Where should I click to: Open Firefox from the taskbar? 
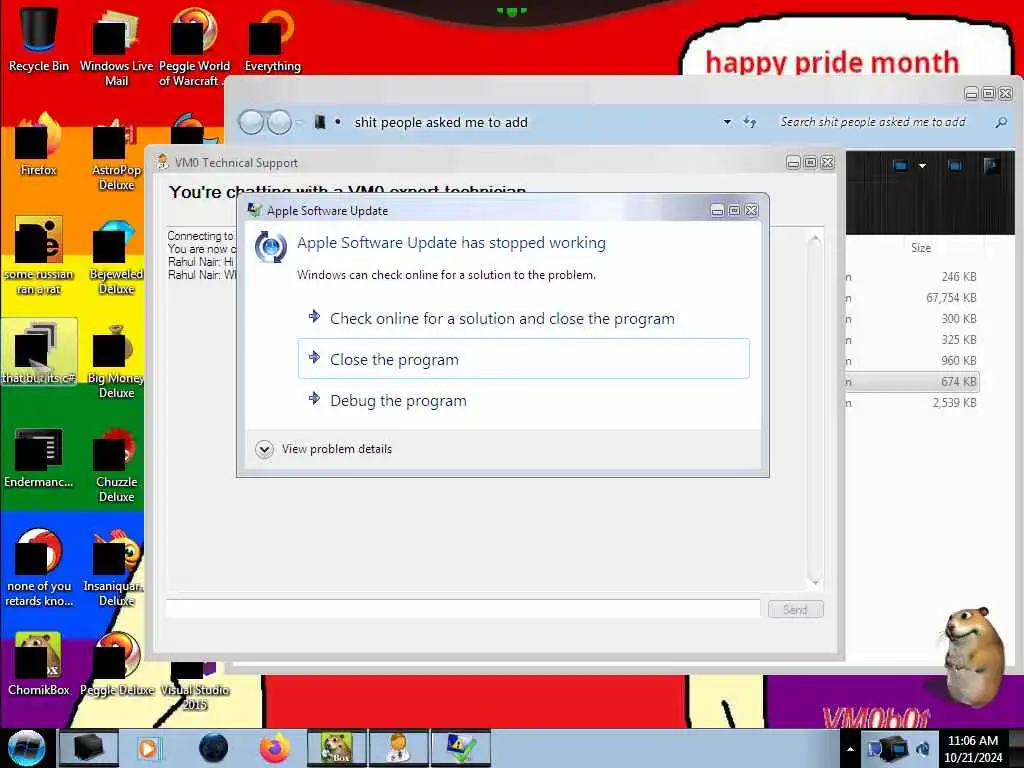tap(275, 748)
